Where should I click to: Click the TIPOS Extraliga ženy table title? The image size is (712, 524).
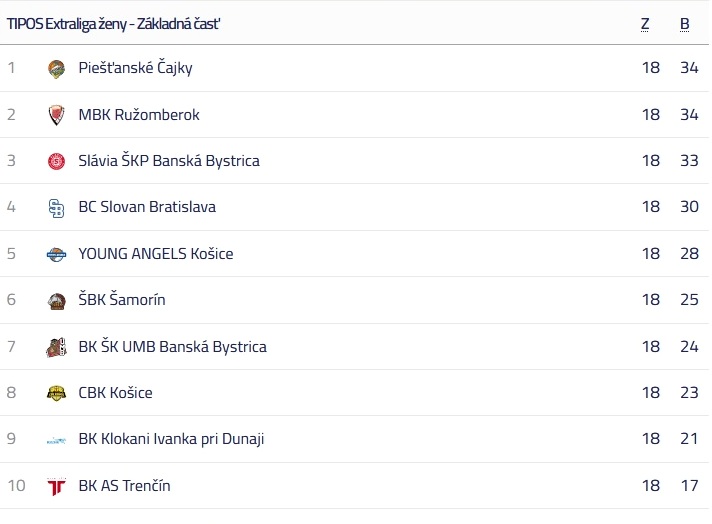click(113, 24)
